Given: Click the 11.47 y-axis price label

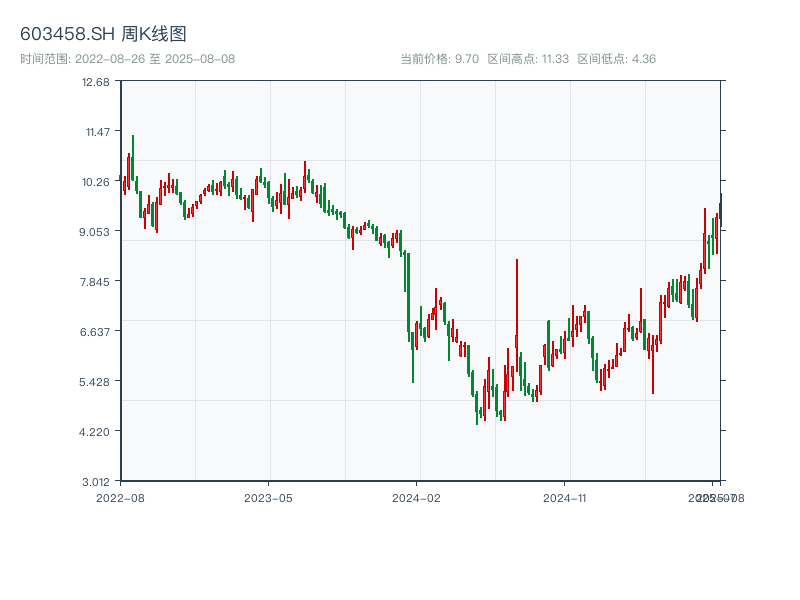Looking at the screenshot, I should tap(96, 132).
